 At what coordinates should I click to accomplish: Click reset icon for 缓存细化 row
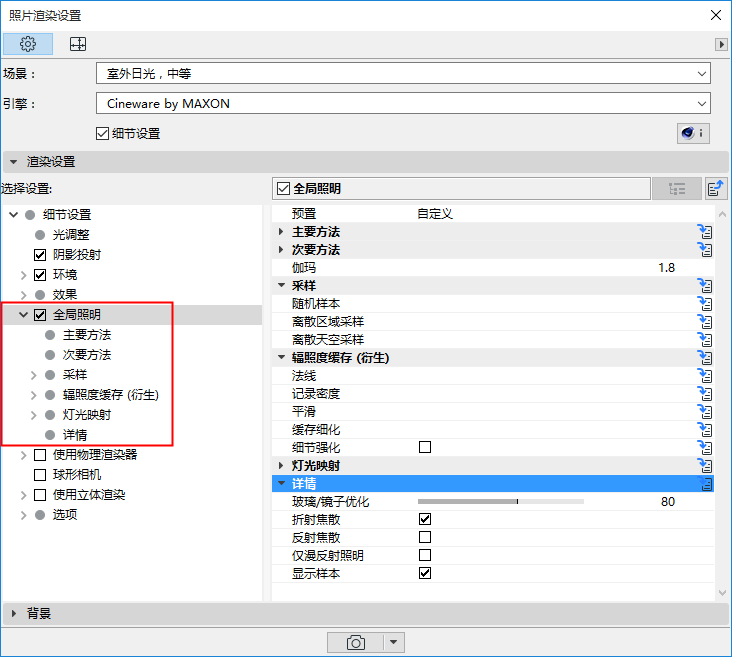705,430
